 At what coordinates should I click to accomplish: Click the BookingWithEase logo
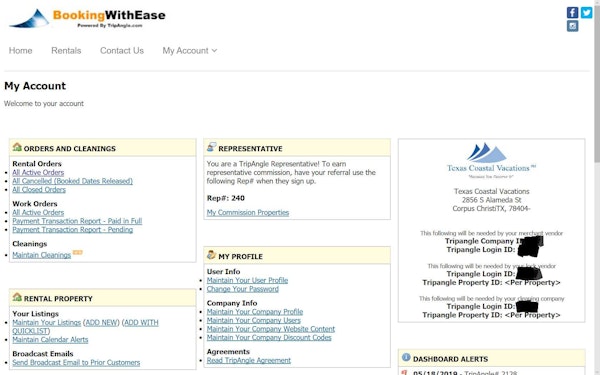coord(87,18)
